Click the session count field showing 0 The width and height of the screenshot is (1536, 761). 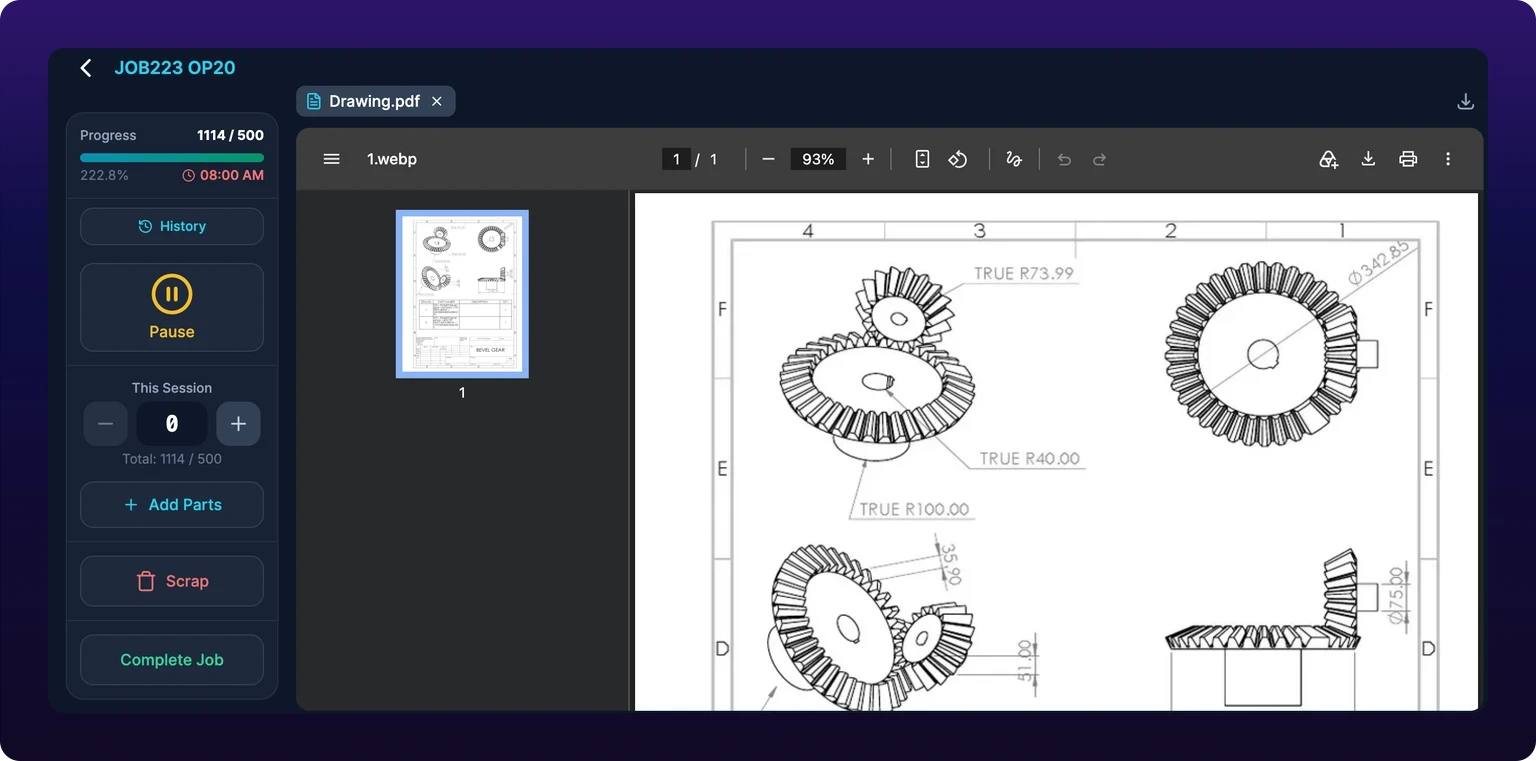(172, 424)
